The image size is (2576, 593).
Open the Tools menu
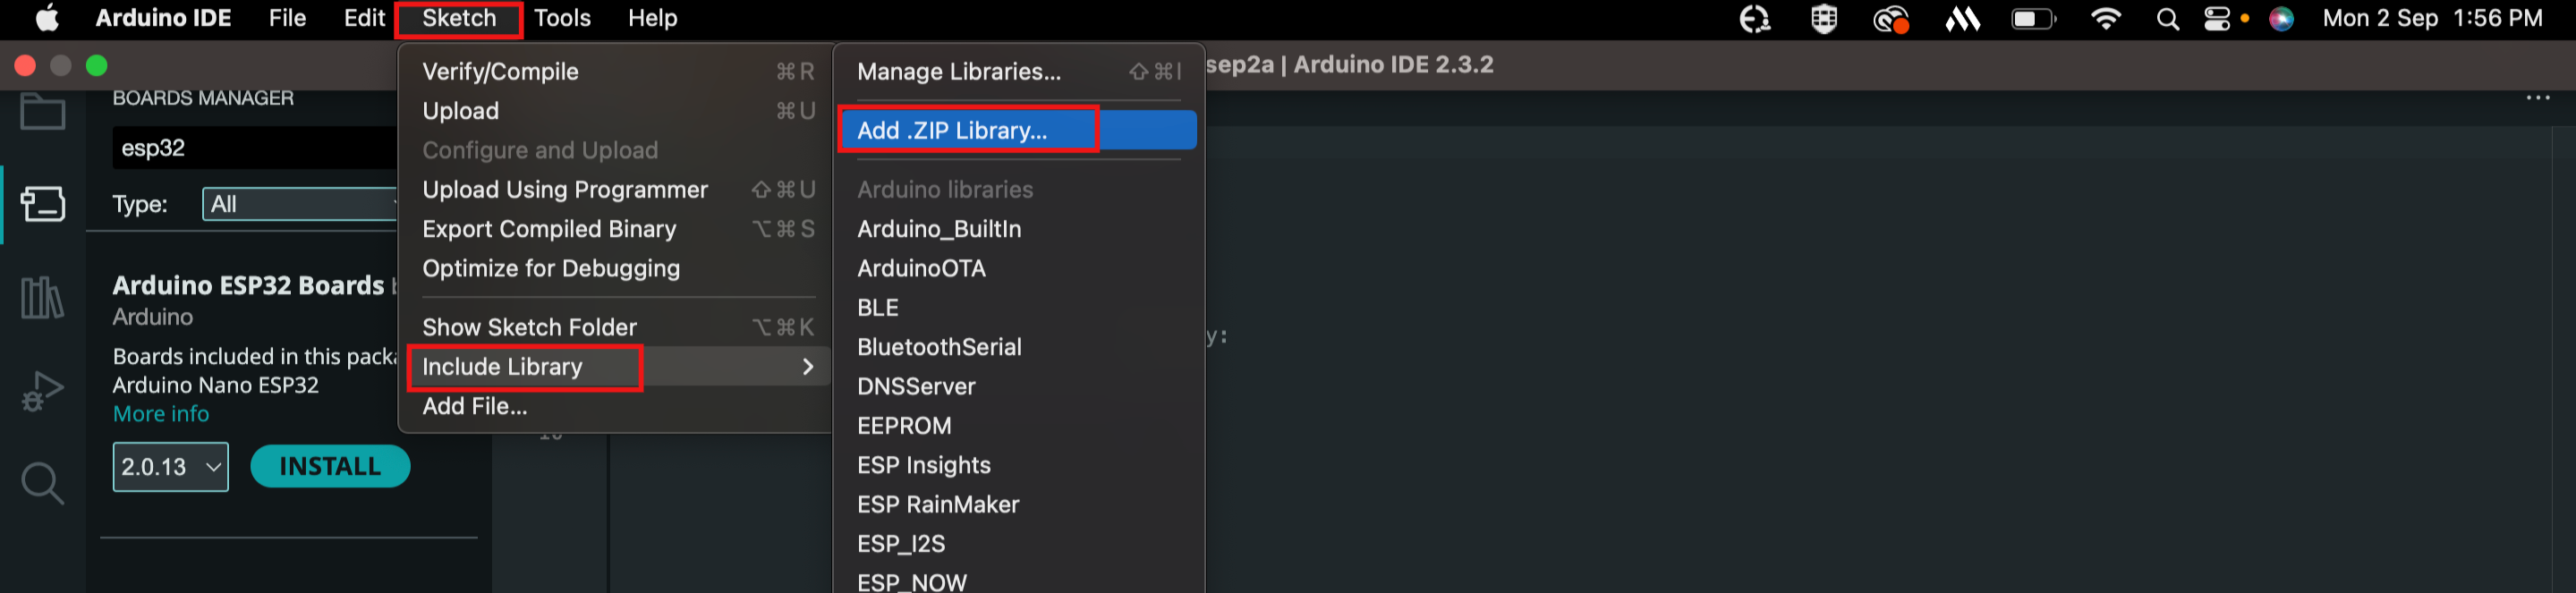click(x=562, y=18)
